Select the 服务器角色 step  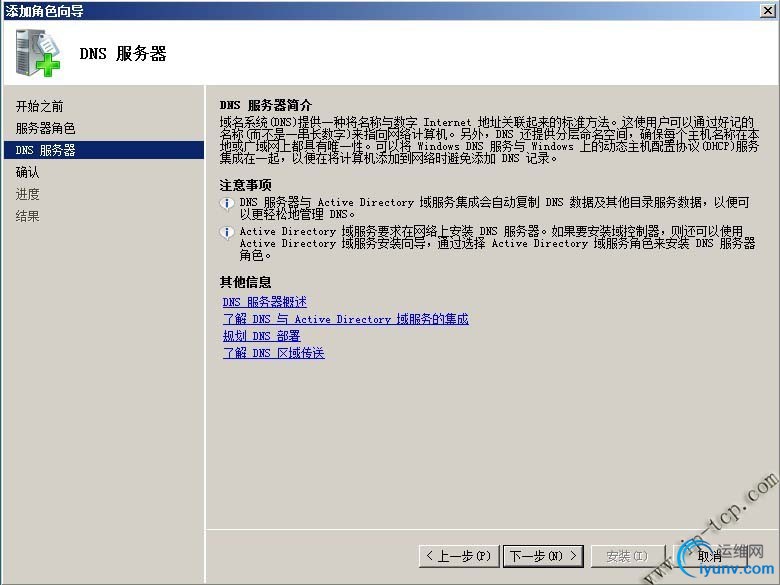(x=45, y=128)
